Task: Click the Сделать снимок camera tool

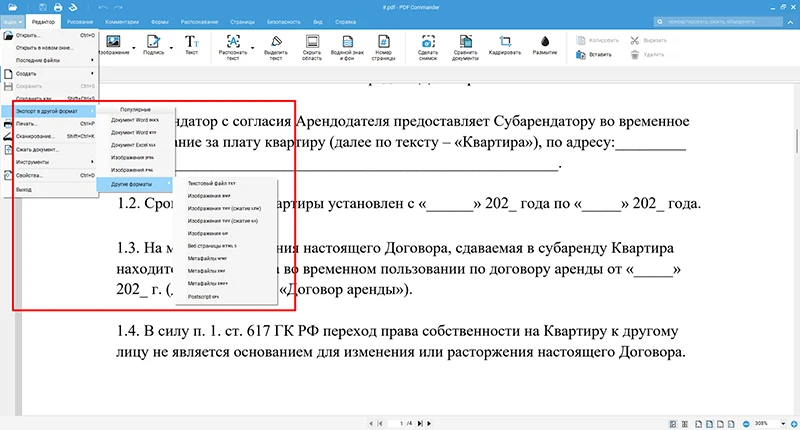Action: click(428, 47)
